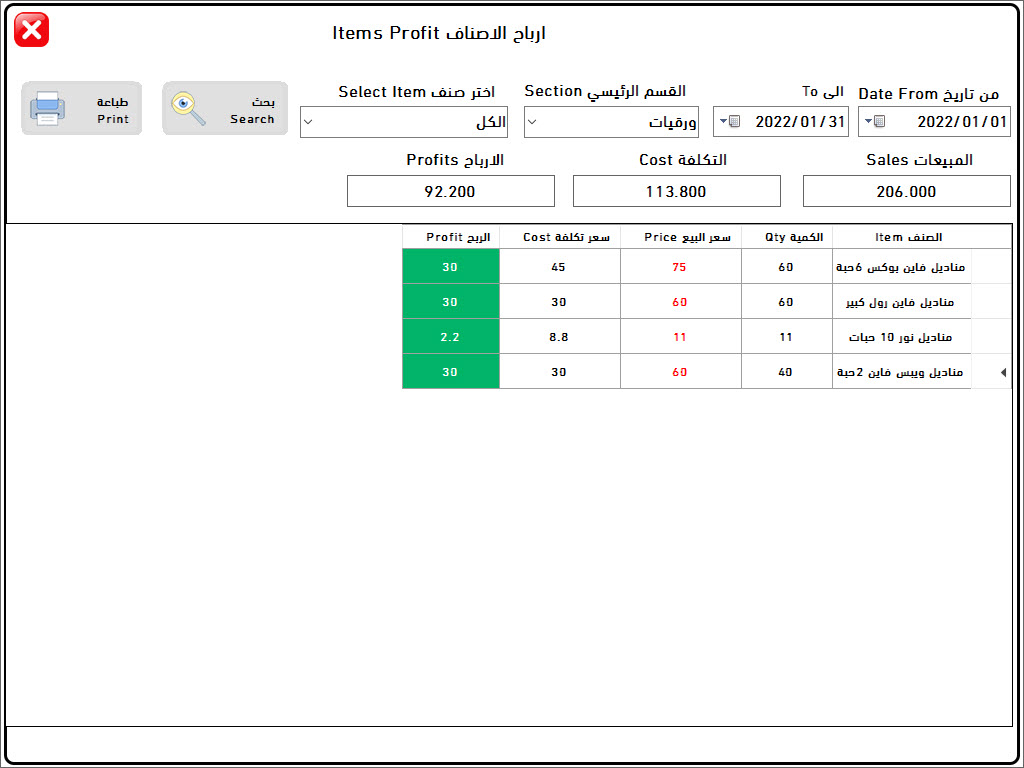The height and width of the screenshot is (768, 1024).
Task: Click the Profits total field 92.200
Action: 451,191
